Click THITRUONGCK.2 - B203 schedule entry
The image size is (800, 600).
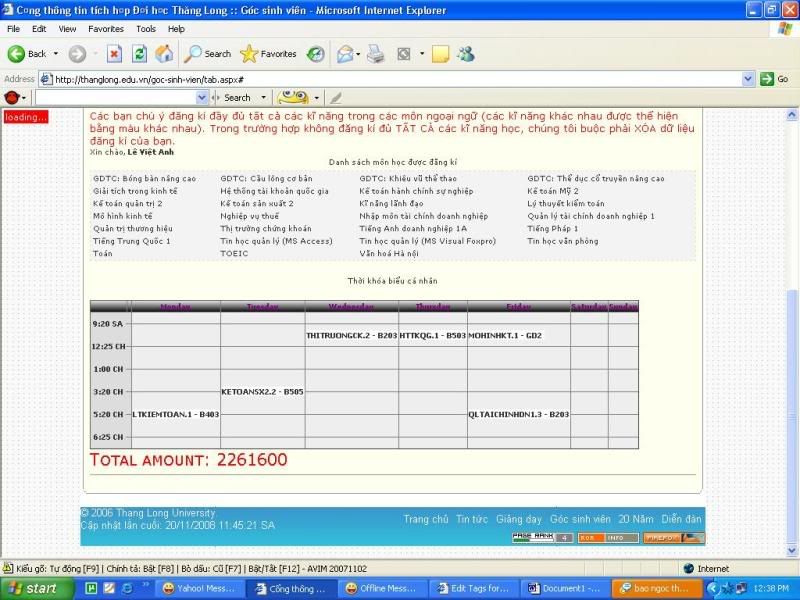tap(352, 336)
